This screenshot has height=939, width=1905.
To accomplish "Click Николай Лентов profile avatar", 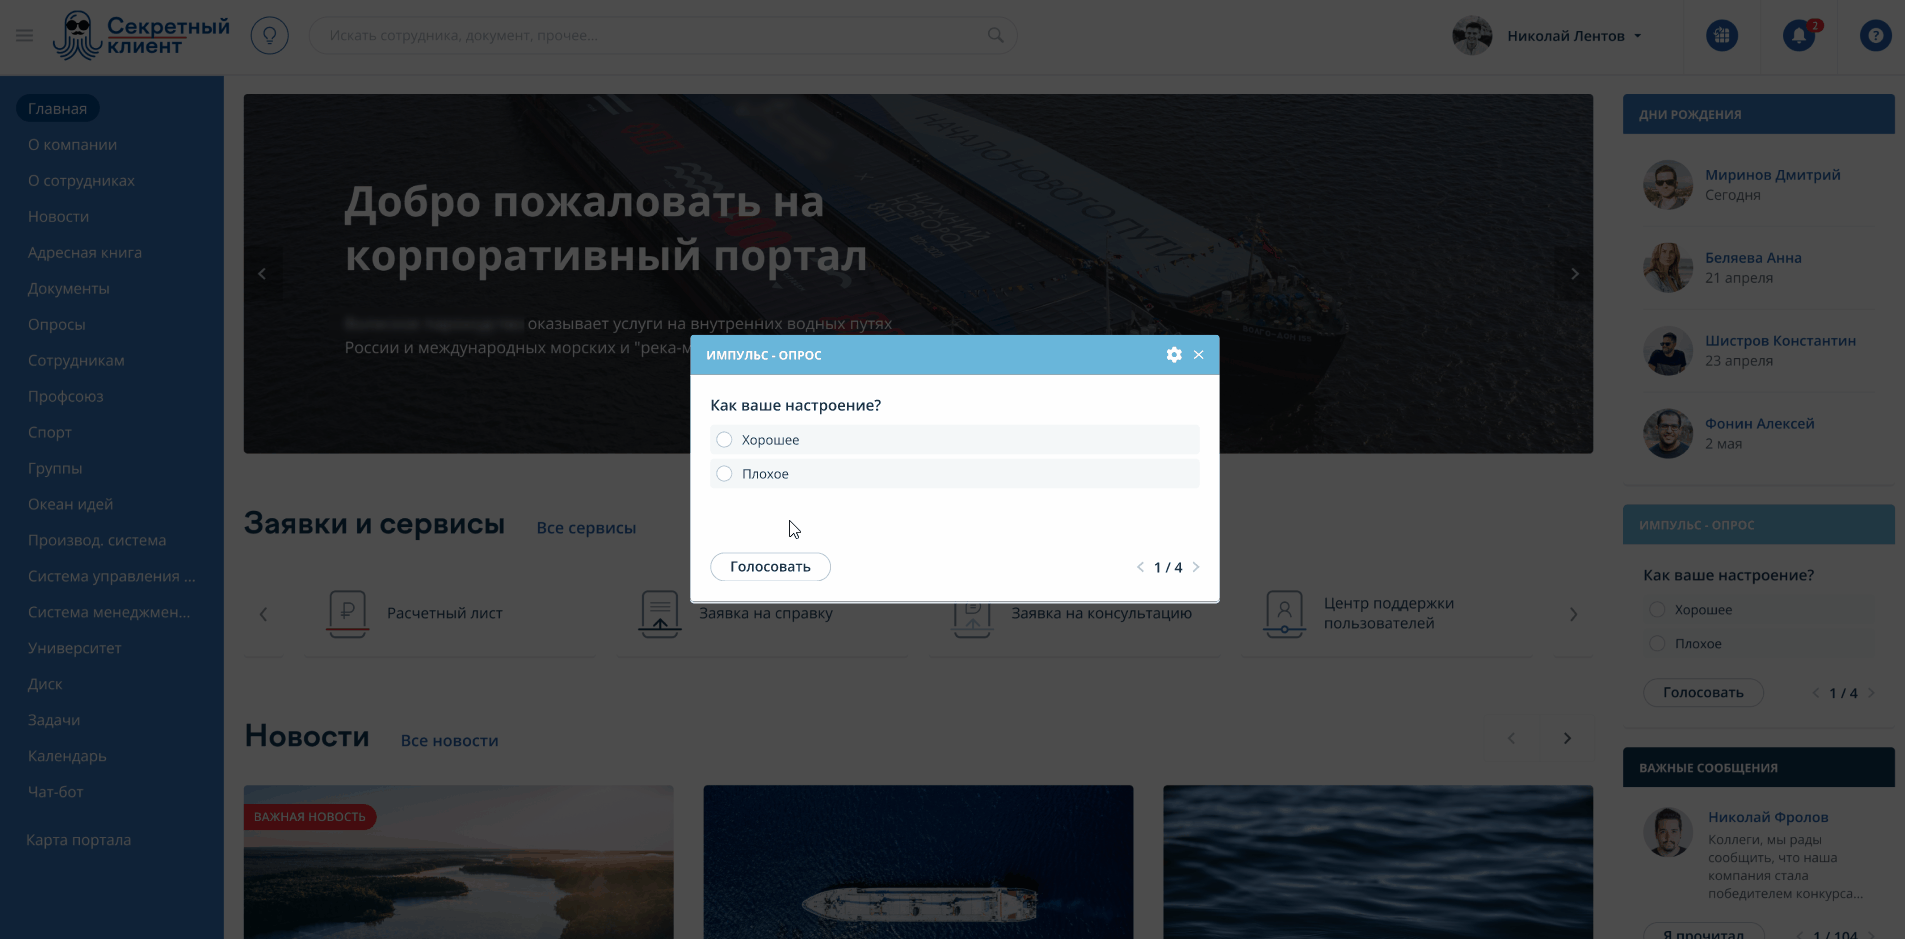I will (x=1472, y=36).
